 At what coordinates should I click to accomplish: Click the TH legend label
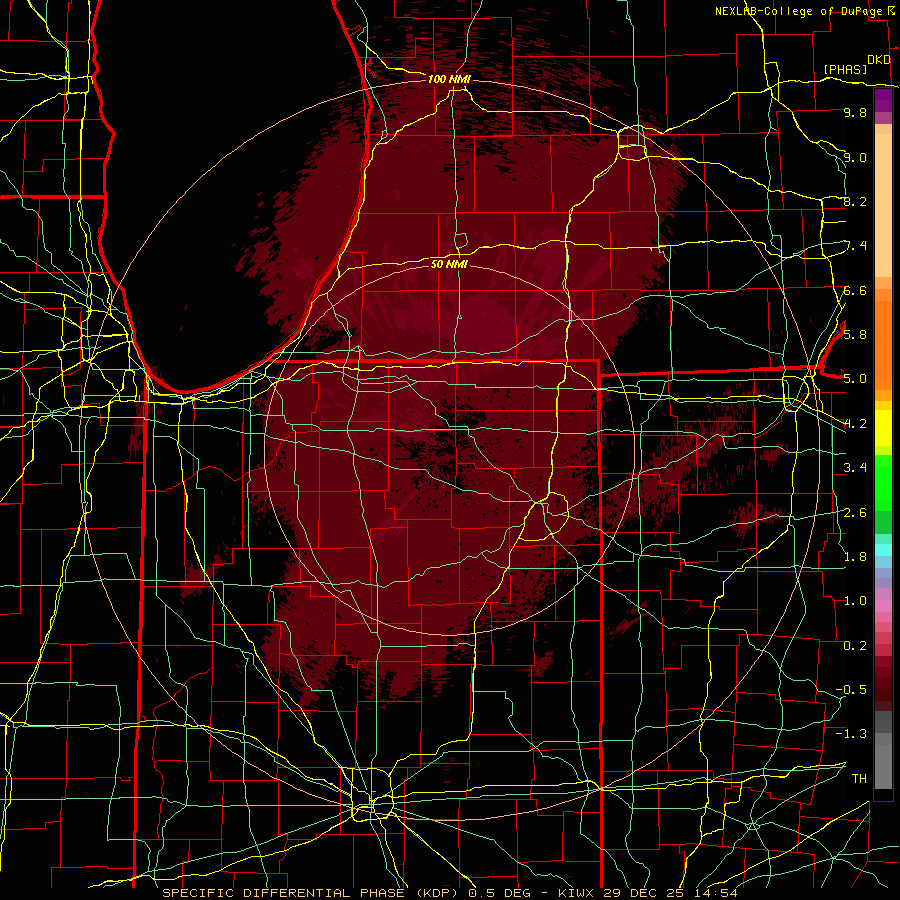click(x=859, y=778)
